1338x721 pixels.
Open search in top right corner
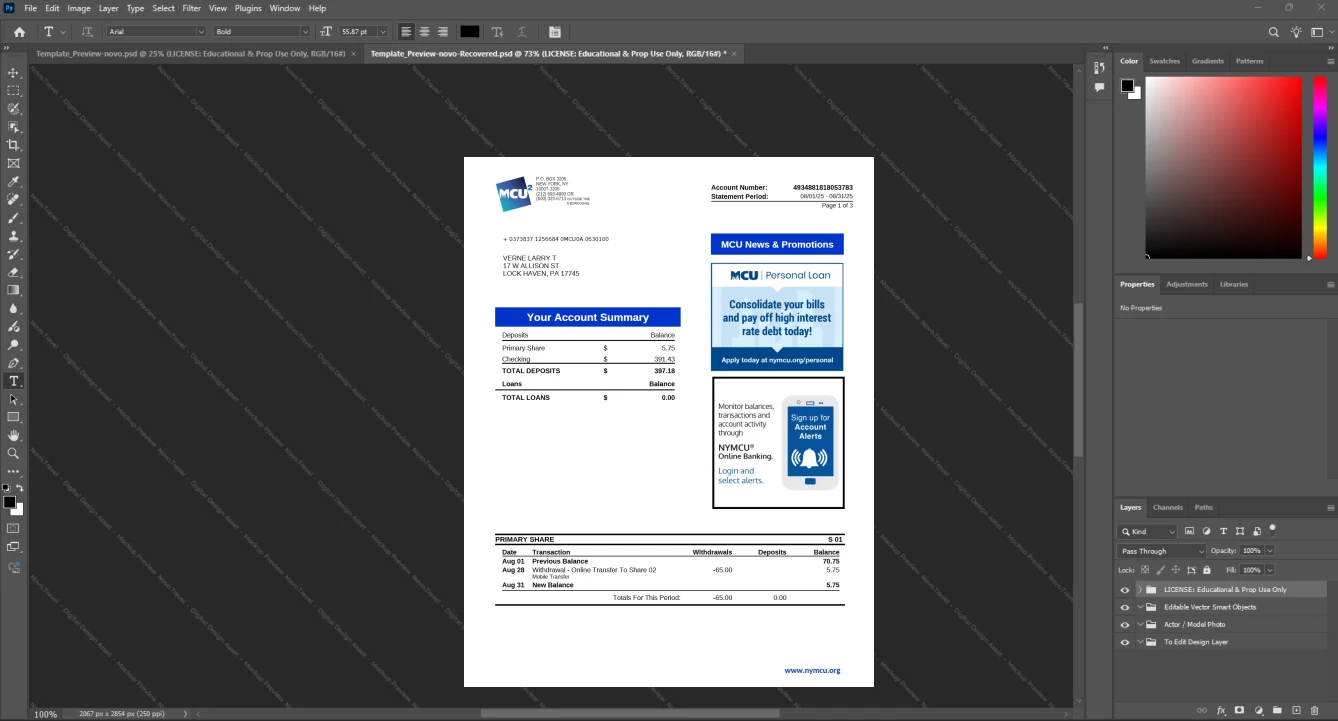tap(1274, 32)
